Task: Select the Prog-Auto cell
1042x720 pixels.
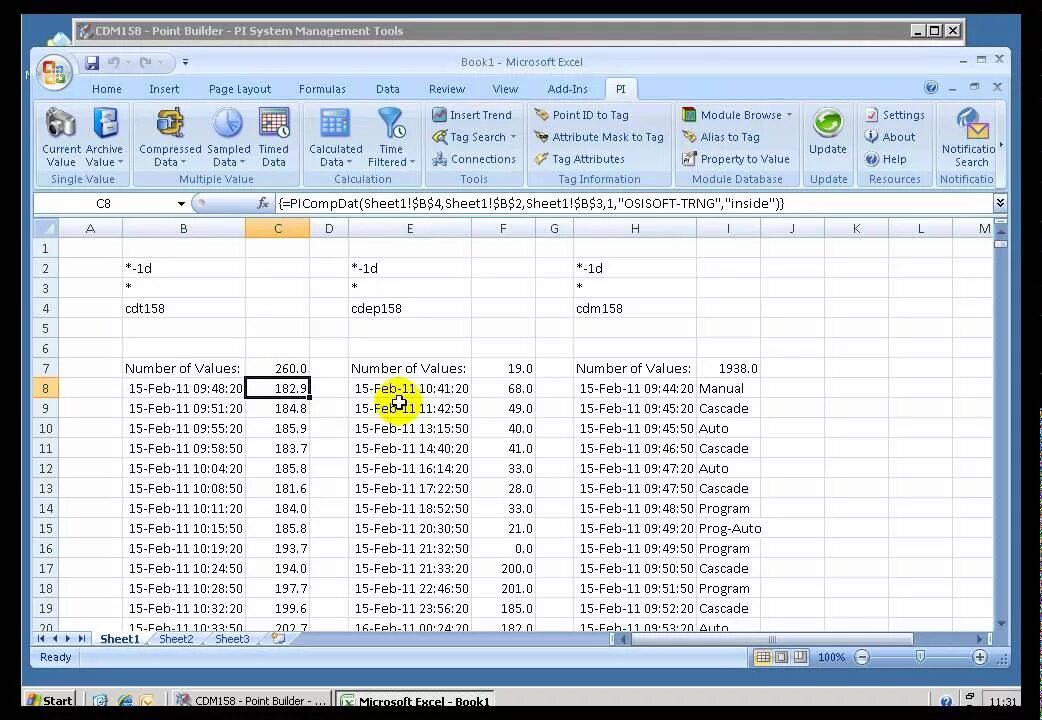Action: click(728, 529)
